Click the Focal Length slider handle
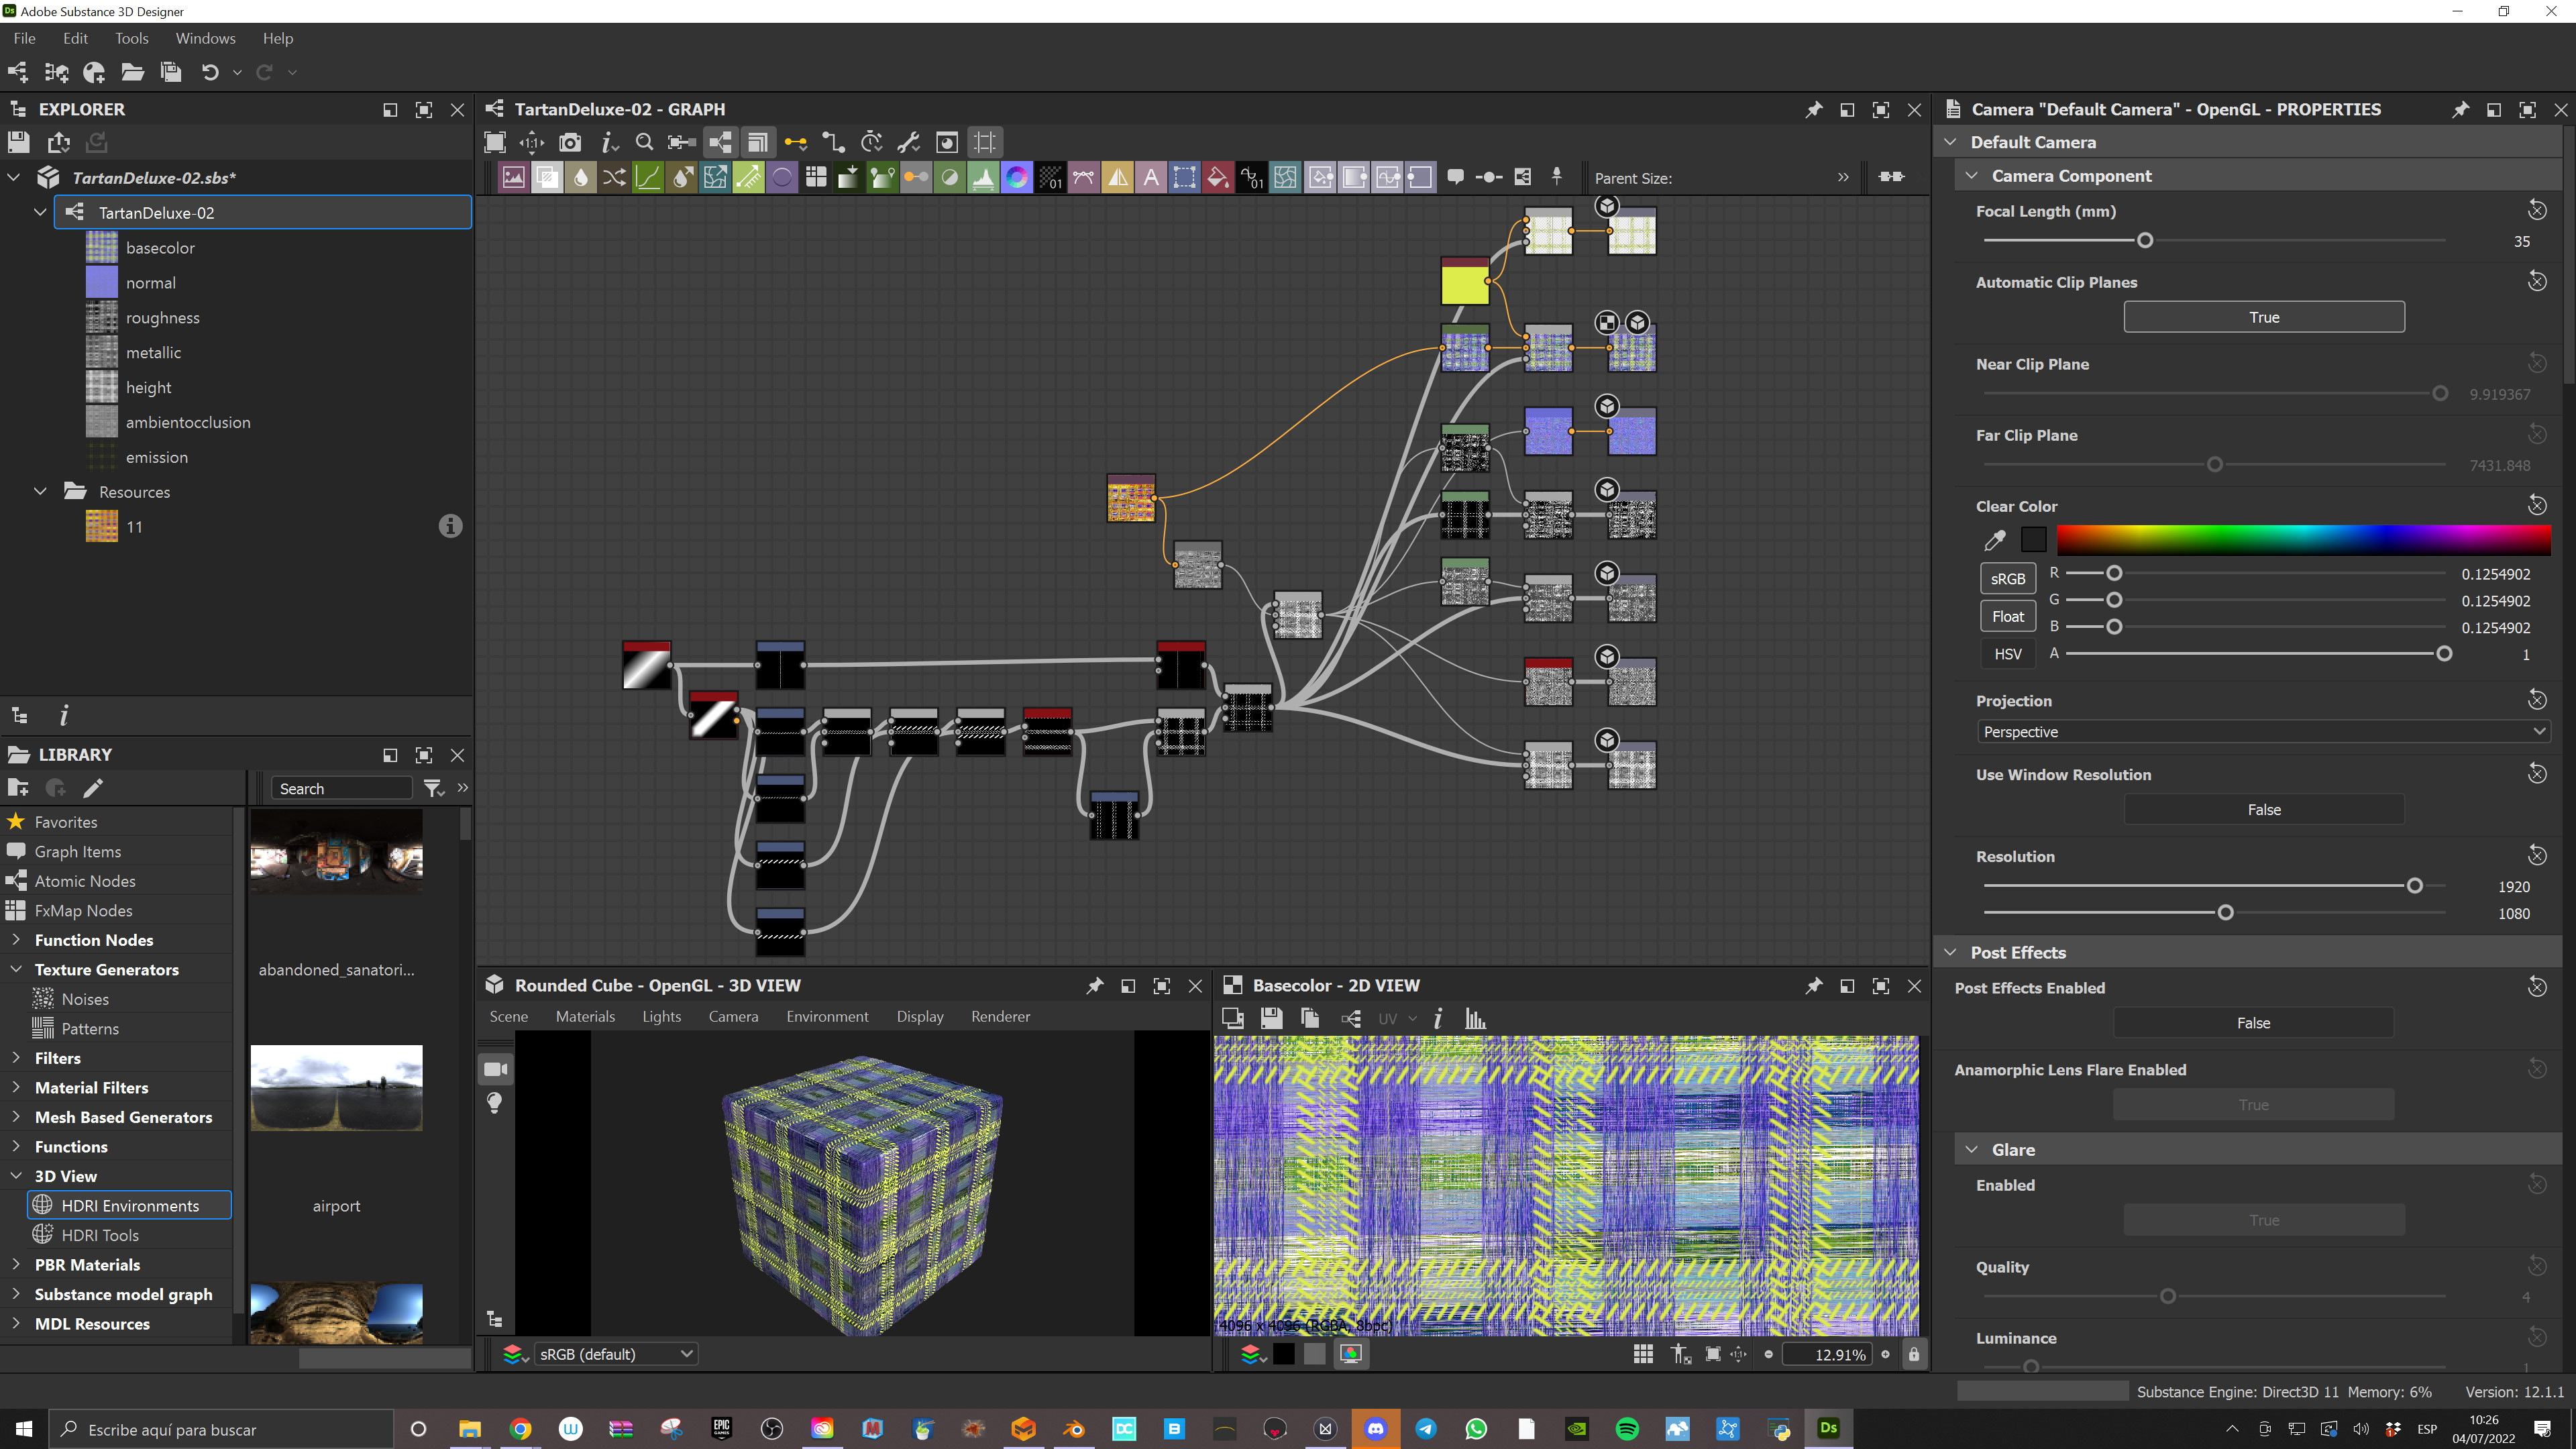The width and height of the screenshot is (2576, 1449). click(x=2144, y=240)
